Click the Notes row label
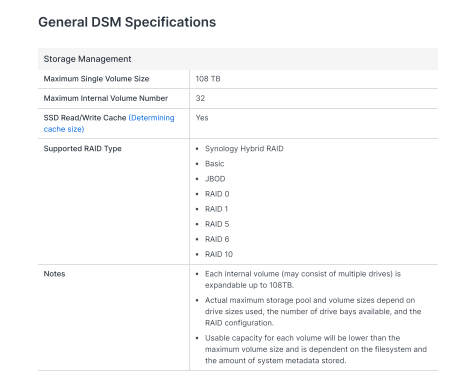 54,274
